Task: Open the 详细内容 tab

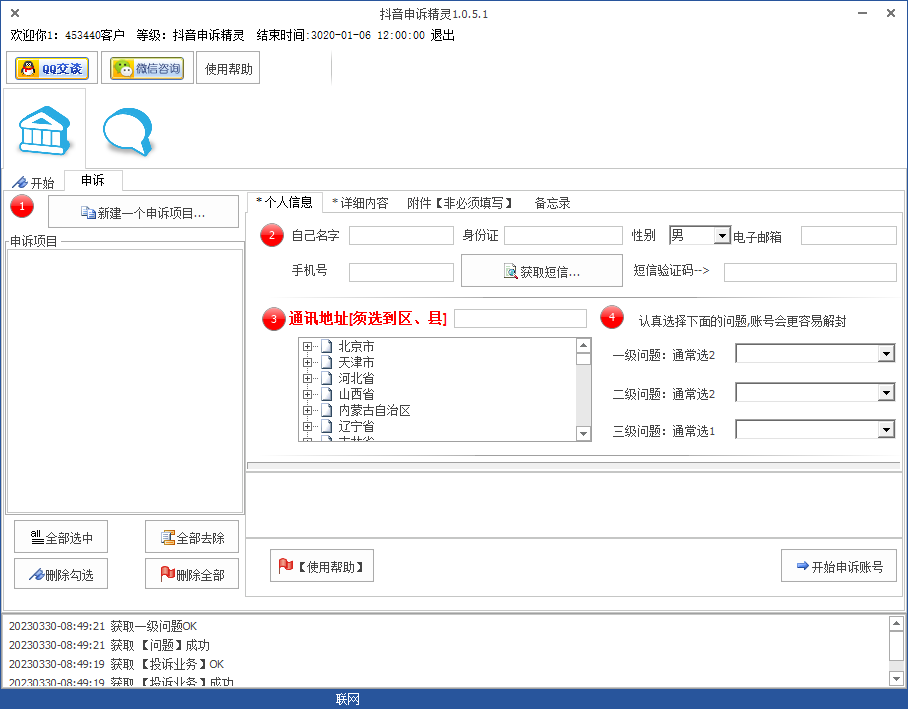Action: click(x=360, y=203)
